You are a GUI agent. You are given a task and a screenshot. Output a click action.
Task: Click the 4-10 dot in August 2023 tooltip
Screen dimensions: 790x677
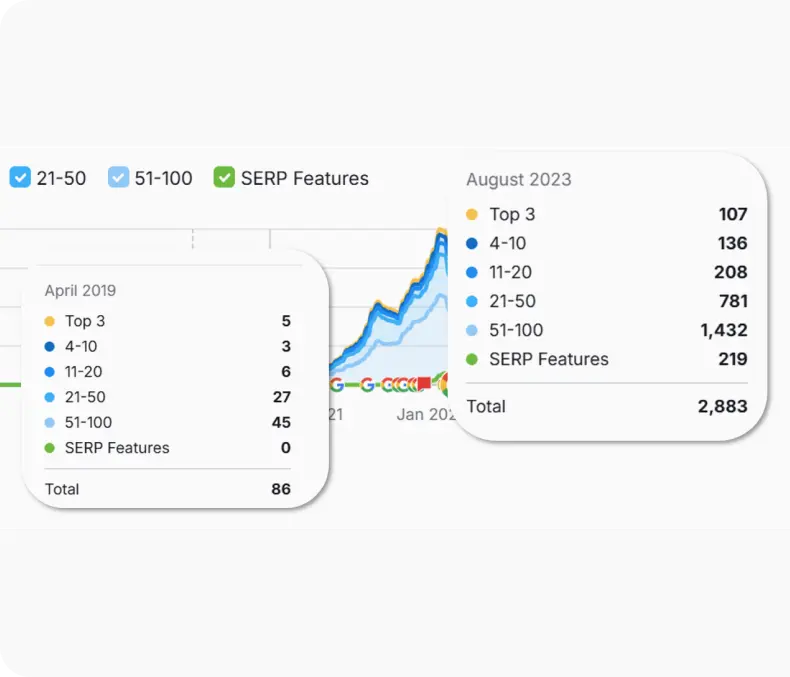click(472, 243)
